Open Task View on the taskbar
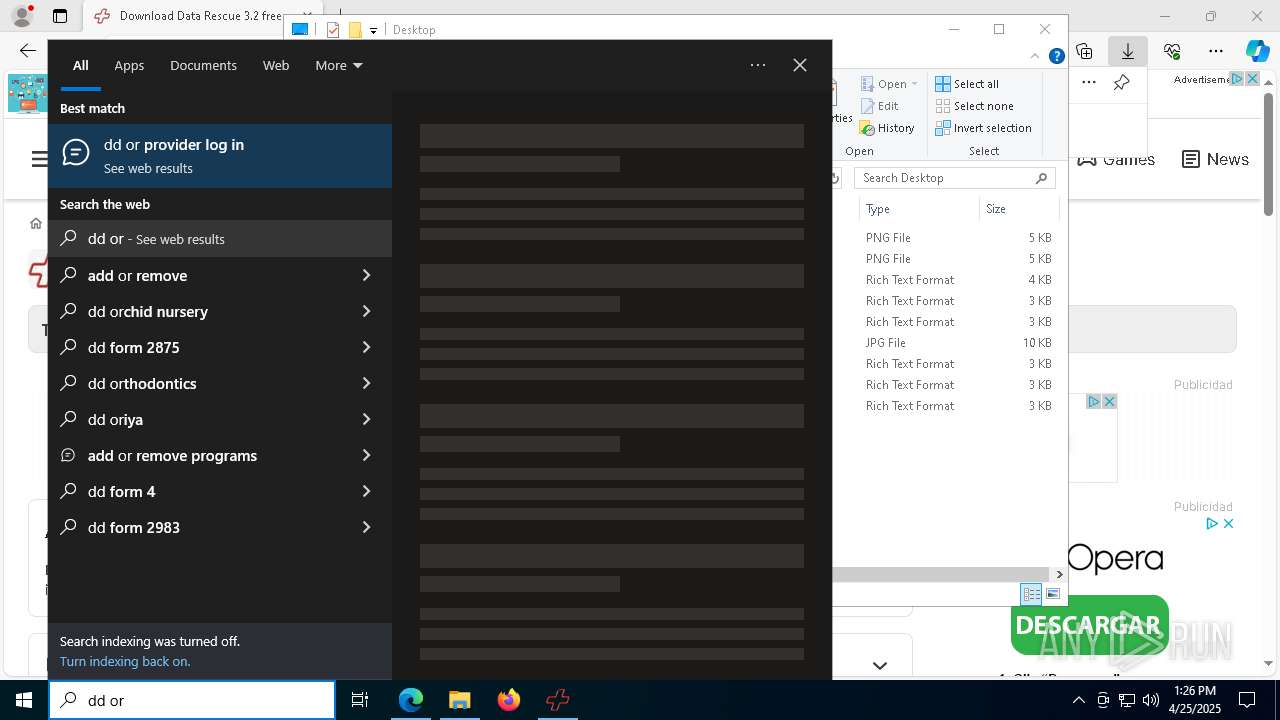The image size is (1280, 720). point(360,700)
